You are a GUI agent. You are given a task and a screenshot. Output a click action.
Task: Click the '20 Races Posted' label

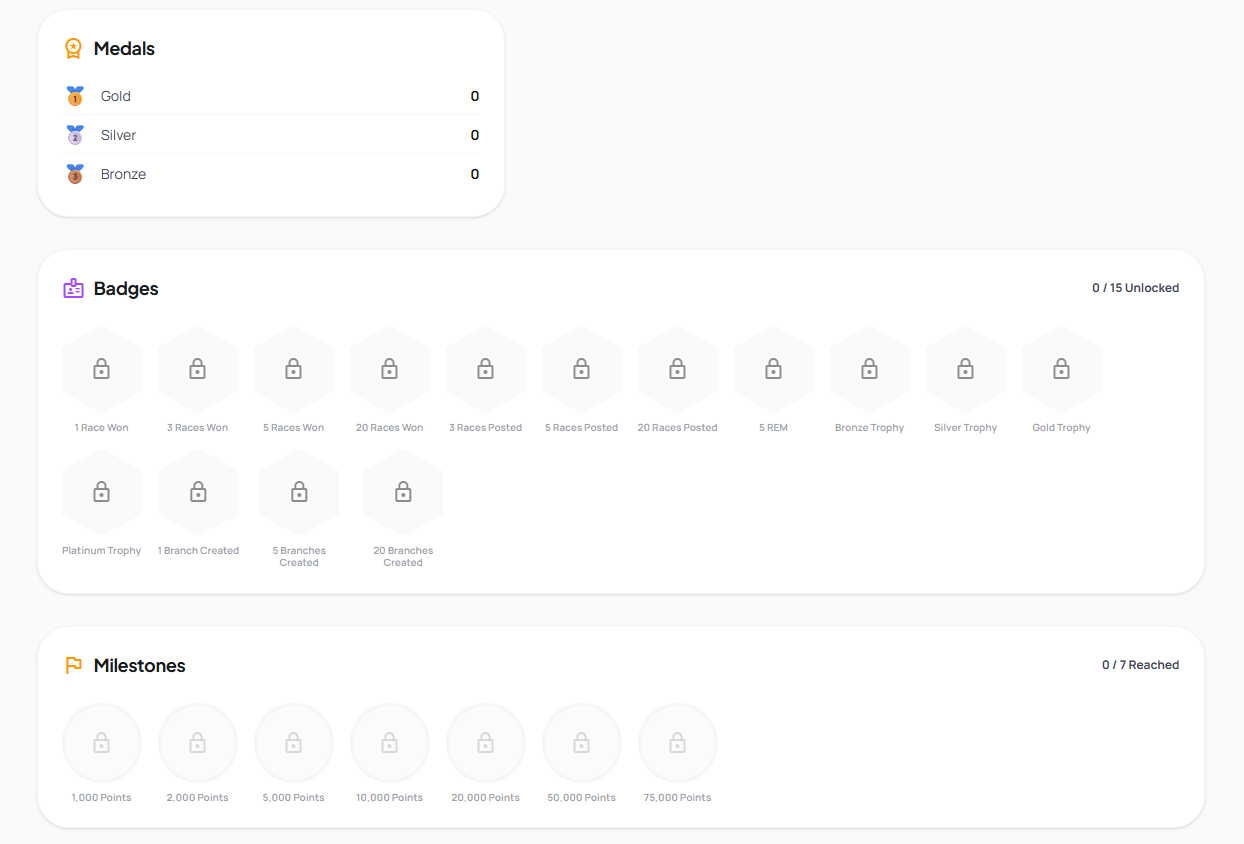(x=678, y=428)
